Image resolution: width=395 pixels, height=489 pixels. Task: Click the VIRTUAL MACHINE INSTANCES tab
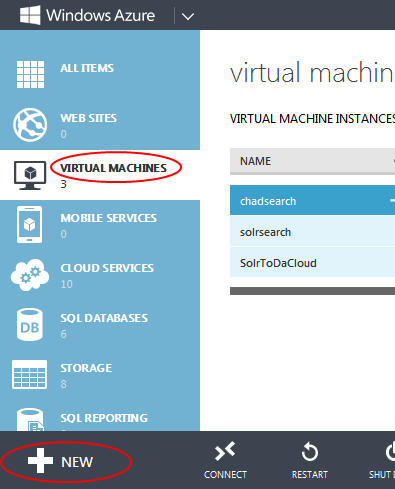(312, 119)
